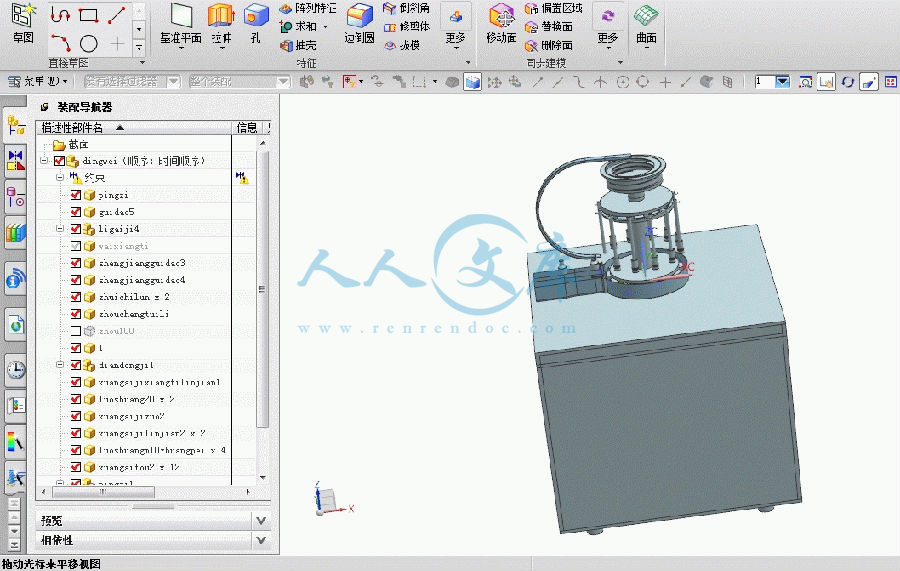This screenshot has height=571, width=900.
Task: Expand the 相依性 dependencies panel
Action: coord(261,540)
